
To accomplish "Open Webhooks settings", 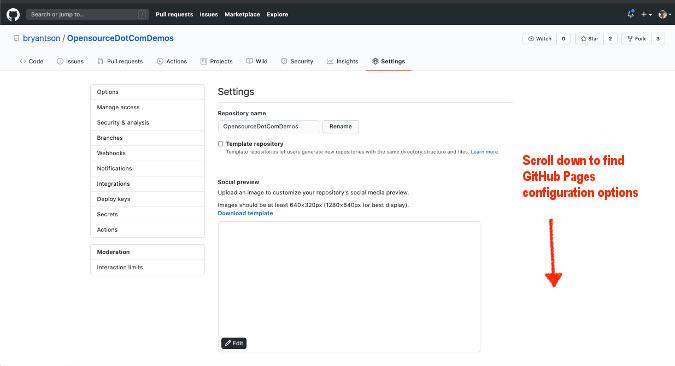I will tap(147, 153).
